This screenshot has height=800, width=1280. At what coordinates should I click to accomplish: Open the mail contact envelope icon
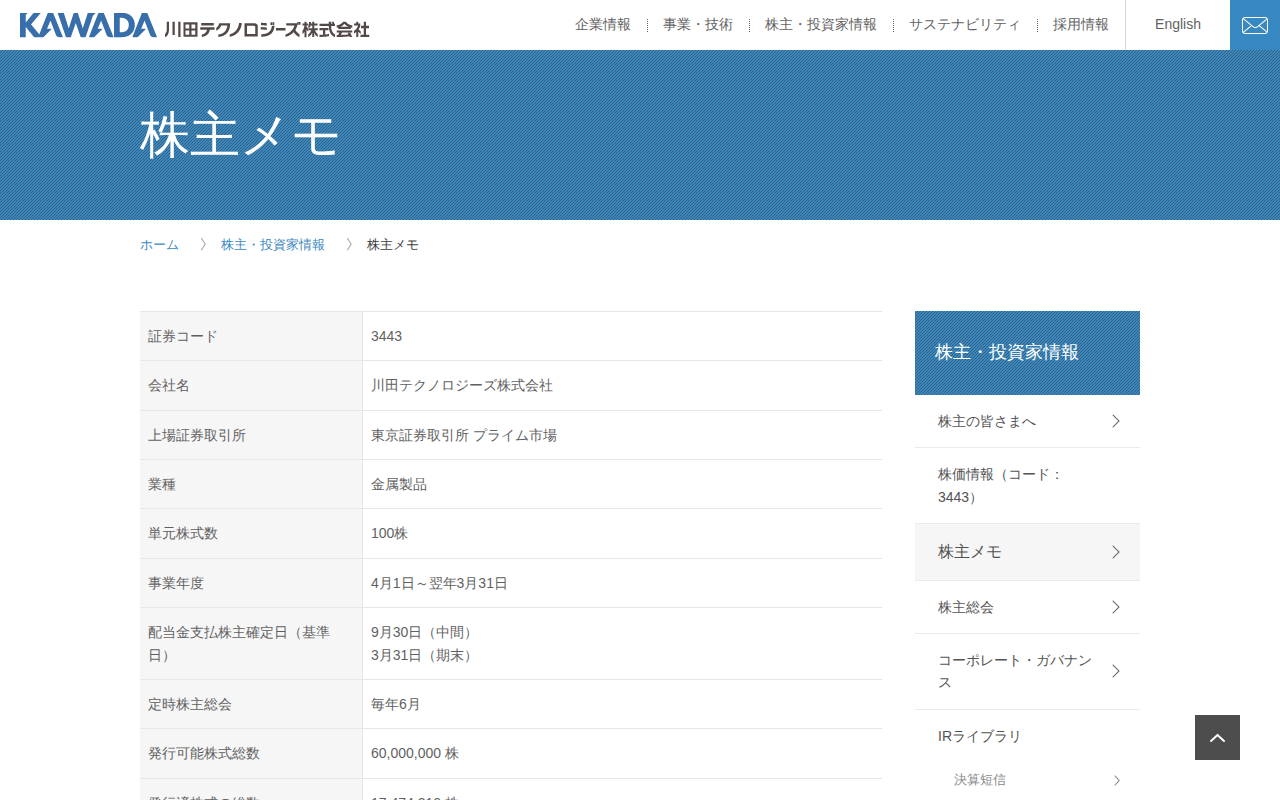click(x=1255, y=25)
